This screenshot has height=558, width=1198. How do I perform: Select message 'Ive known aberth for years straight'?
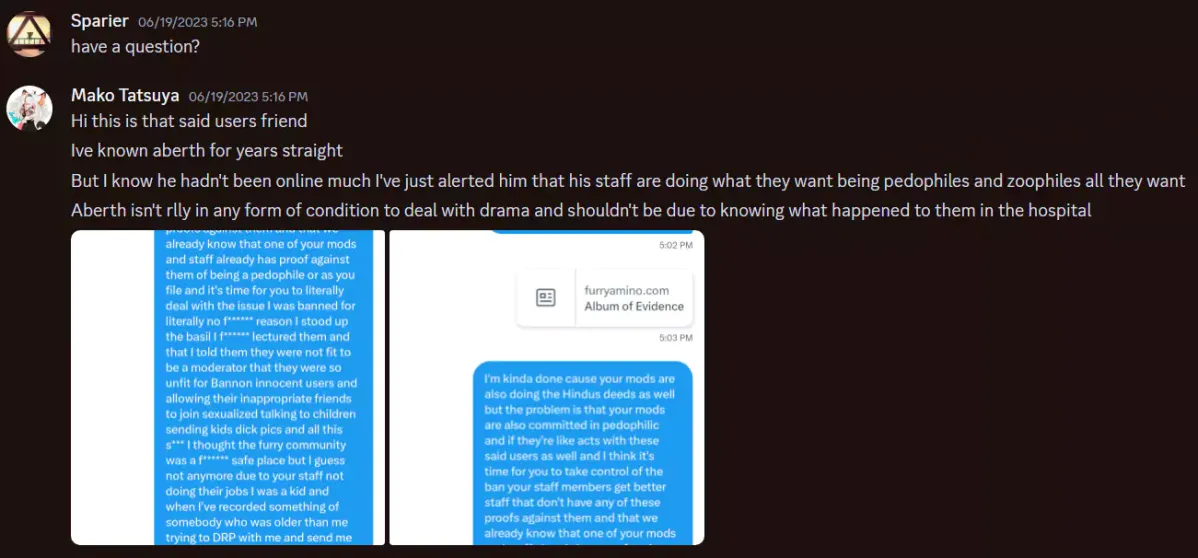click(x=206, y=151)
